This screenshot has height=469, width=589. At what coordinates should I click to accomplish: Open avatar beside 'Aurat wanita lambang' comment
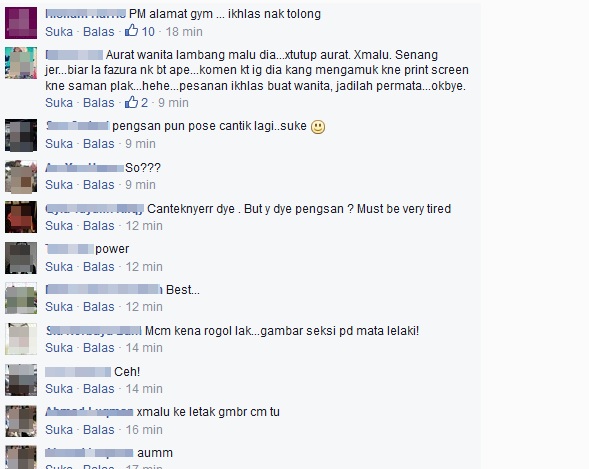21,63
